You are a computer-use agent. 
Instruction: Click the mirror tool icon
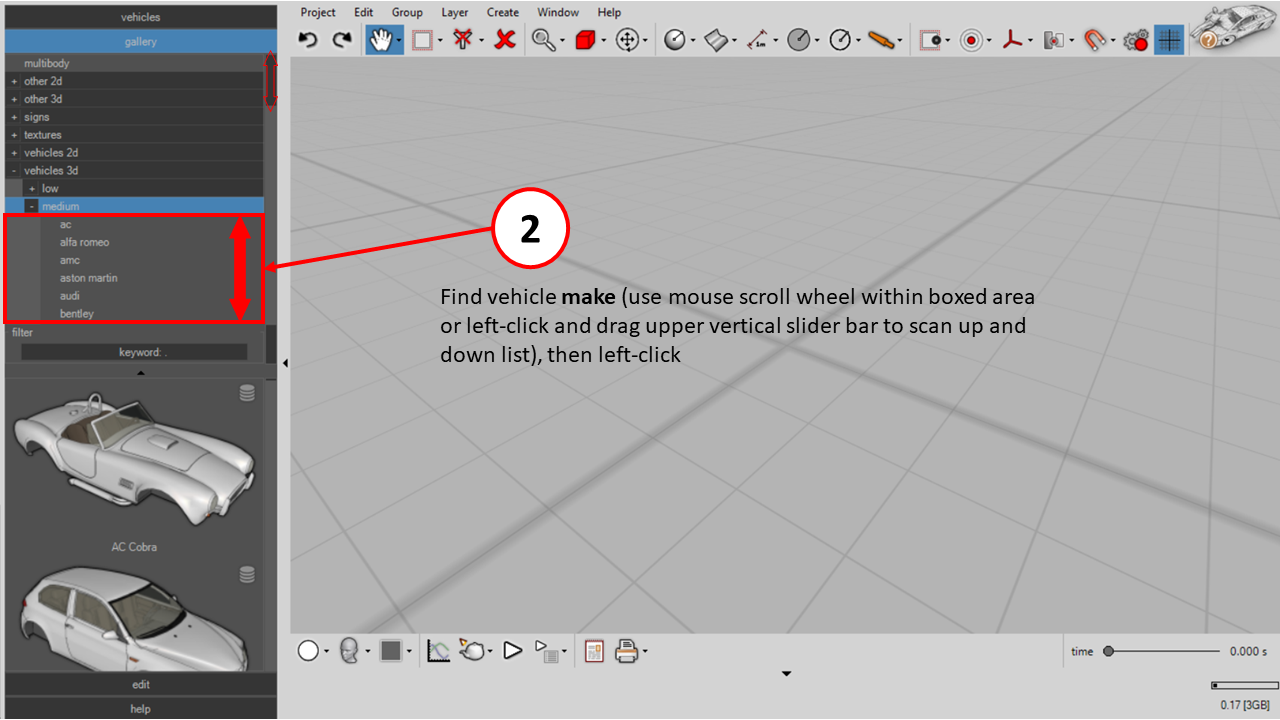tap(1054, 40)
